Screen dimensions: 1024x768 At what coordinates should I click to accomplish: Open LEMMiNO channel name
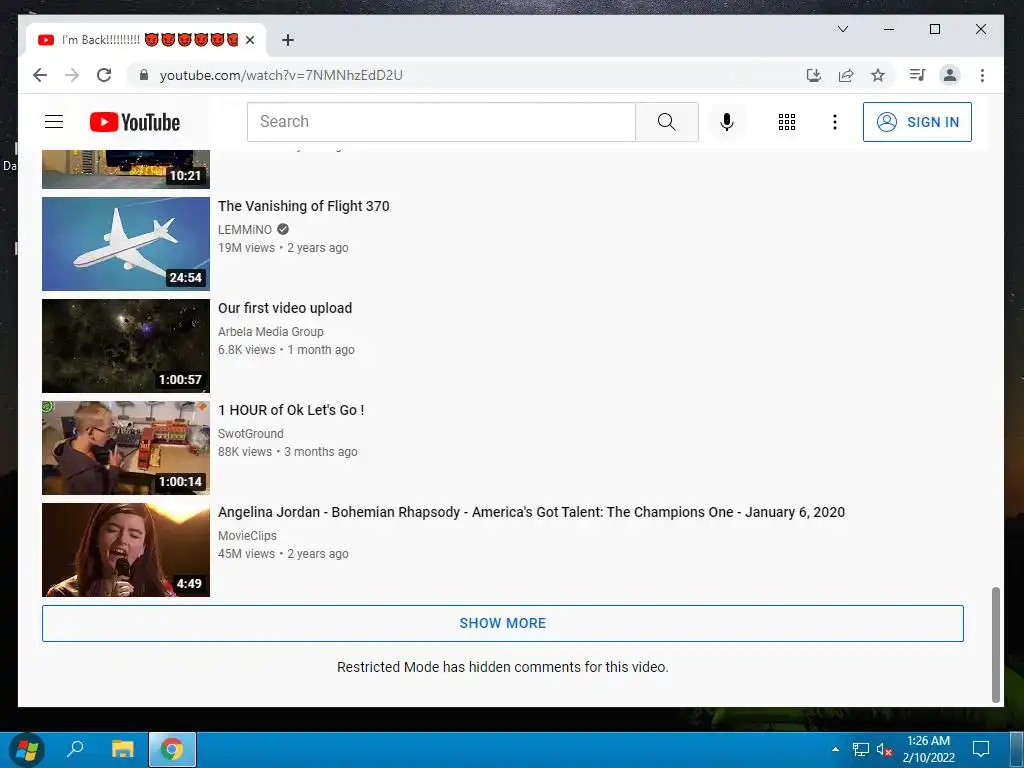coord(245,229)
